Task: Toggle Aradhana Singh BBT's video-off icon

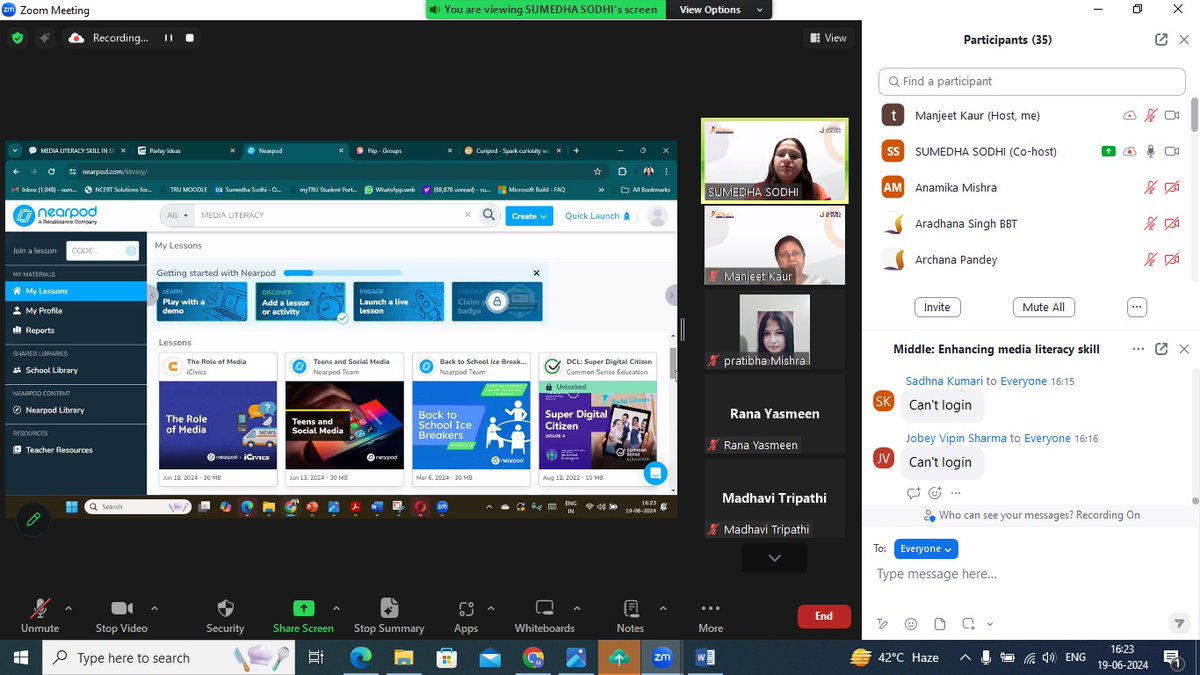Action: (1172, 224)
